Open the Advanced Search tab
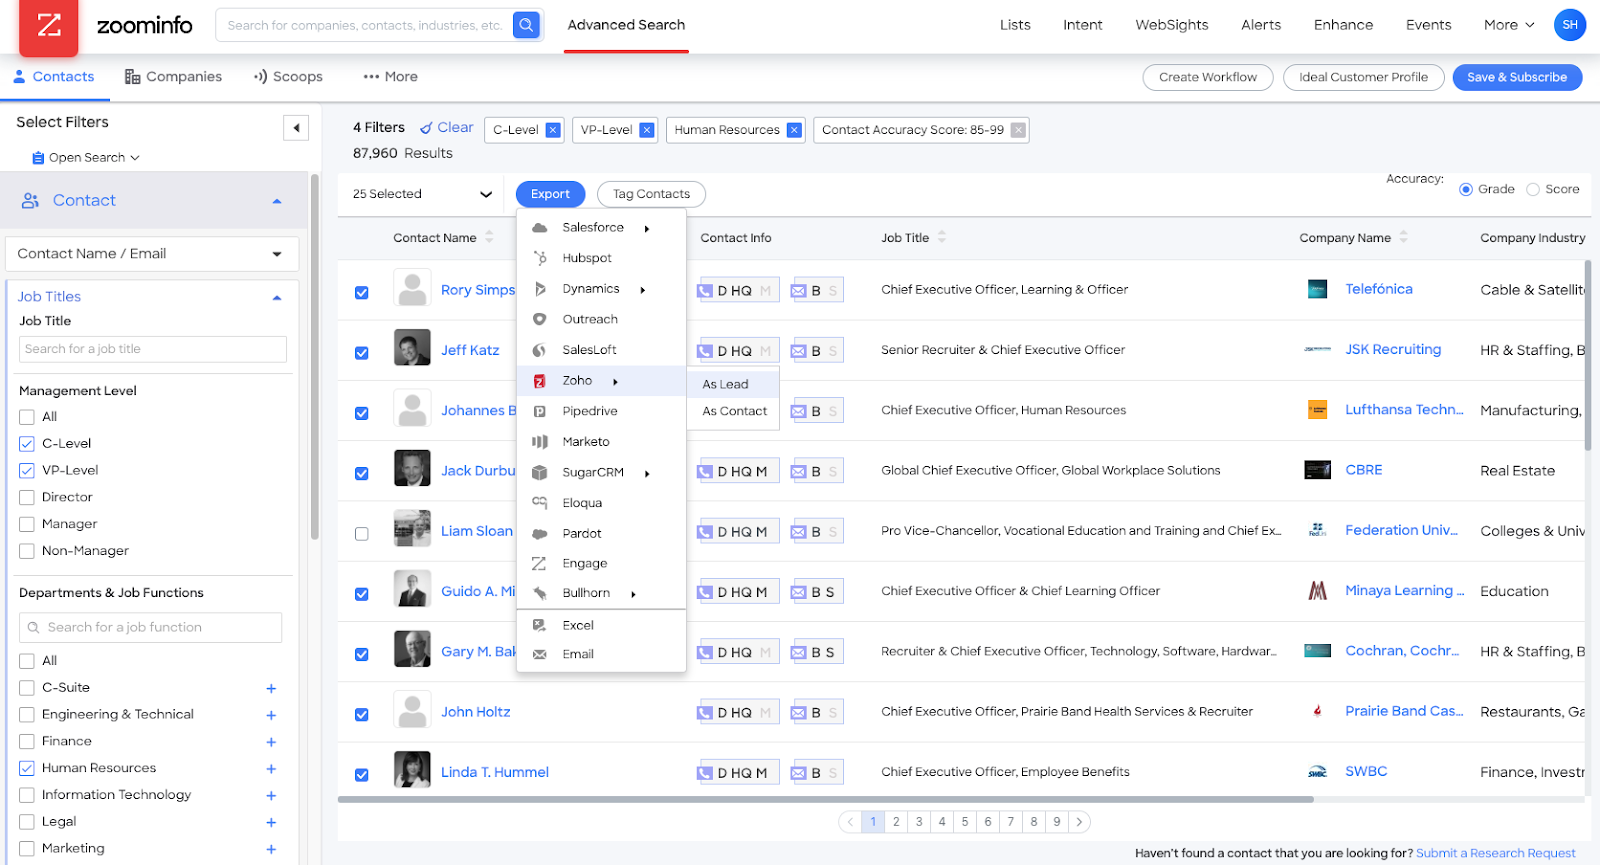This screenshot has width=1600, height=865. (626, 25)
